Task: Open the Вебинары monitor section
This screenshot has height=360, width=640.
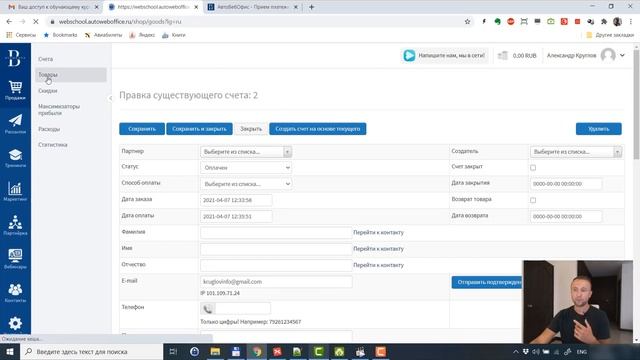Action: (15, 259)
